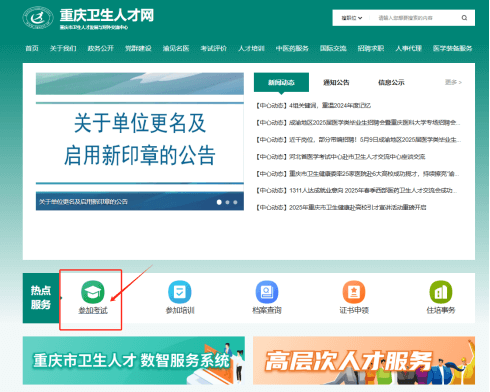Open the 住培事务 bar chart icon
Screen dimensions: 490x392
[x=441, y=292]
